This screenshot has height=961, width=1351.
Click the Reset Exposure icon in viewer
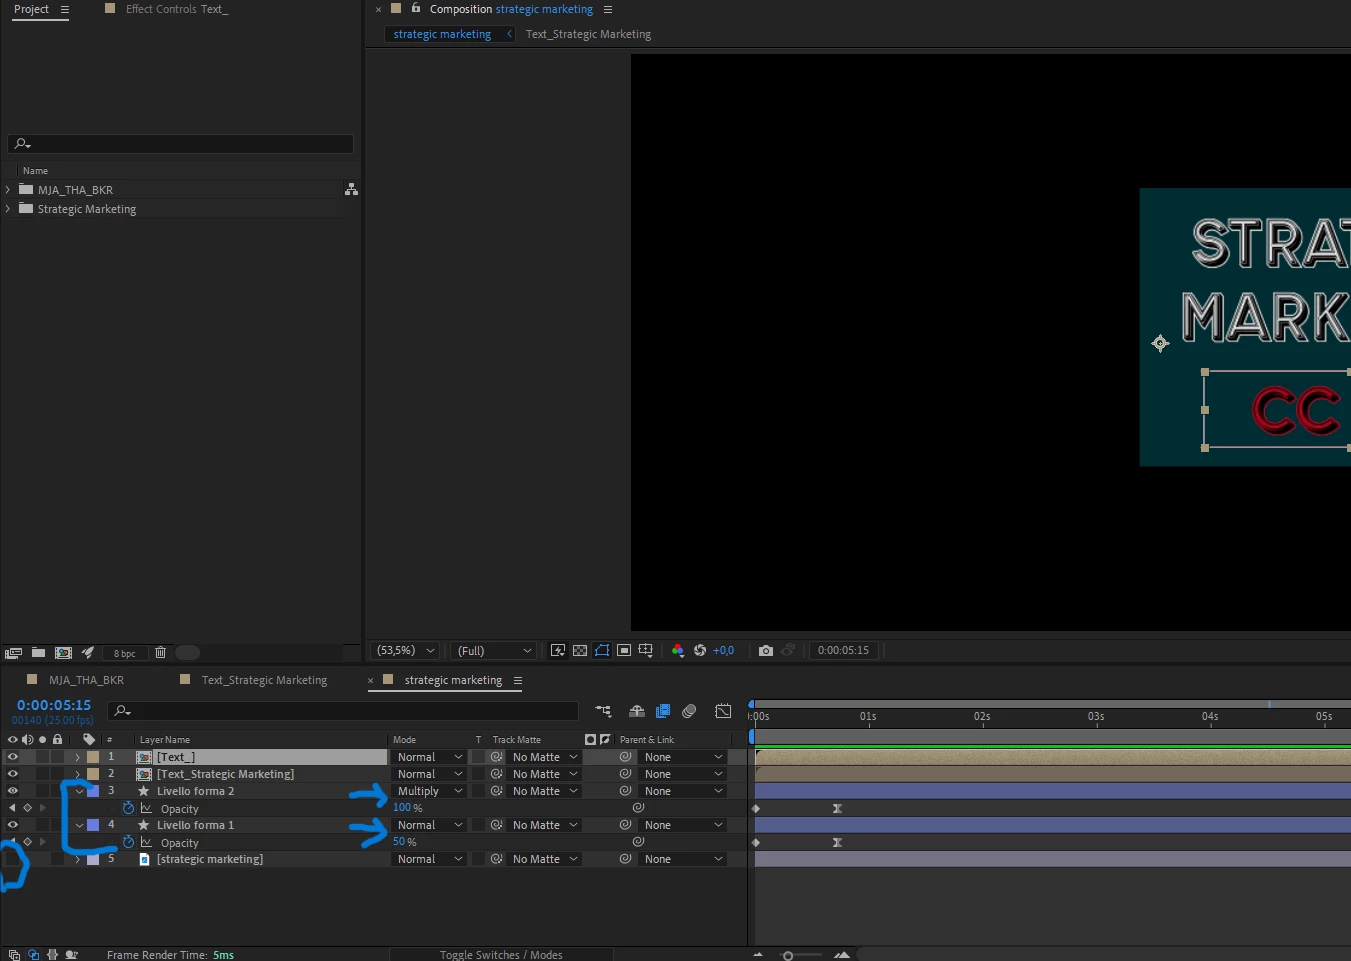click(x=700, y=651)
